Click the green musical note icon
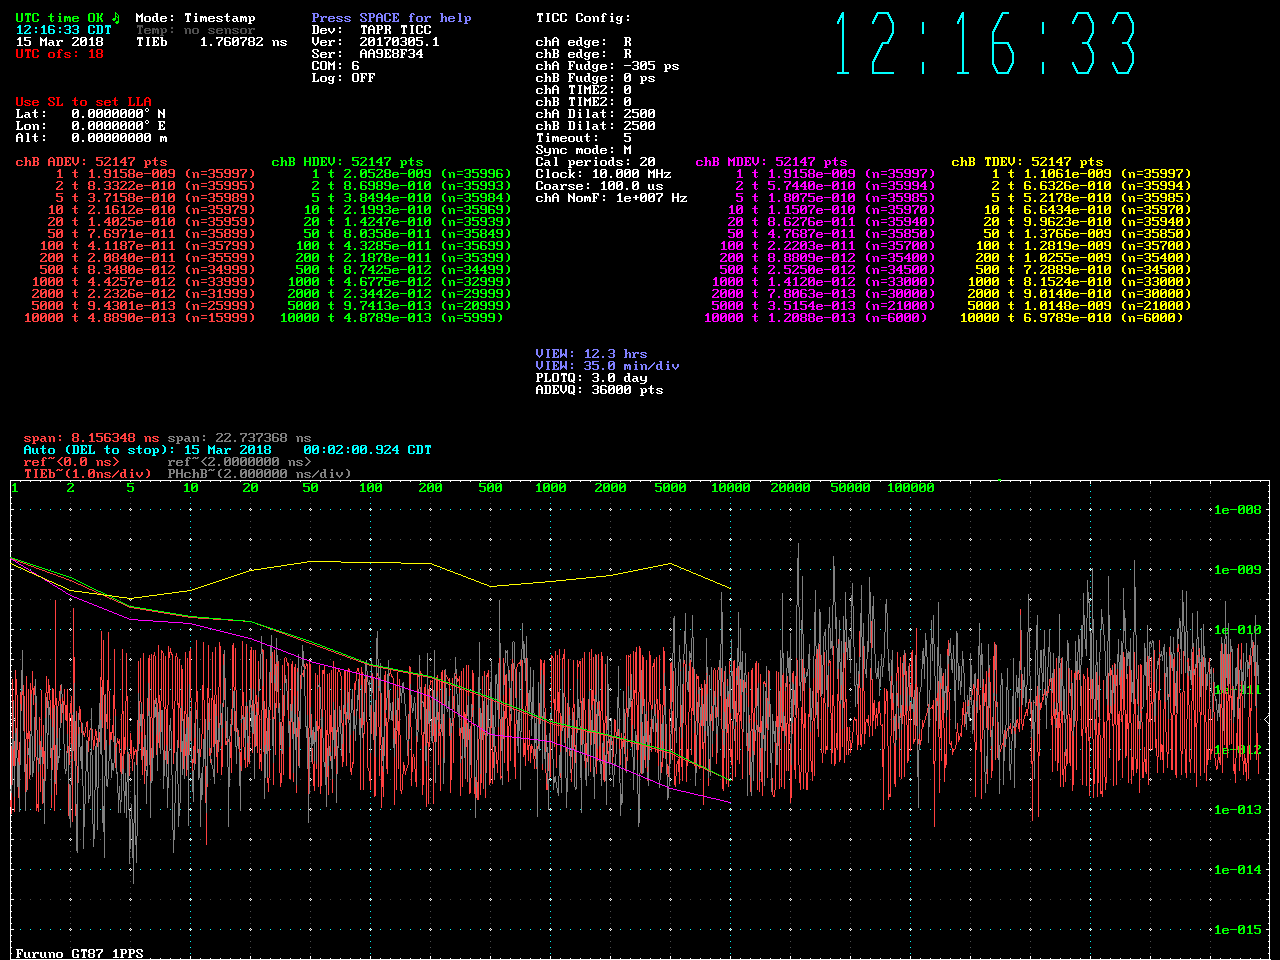Image resolution: width=1280 pixels, height=960 pixels. (115, 17)
